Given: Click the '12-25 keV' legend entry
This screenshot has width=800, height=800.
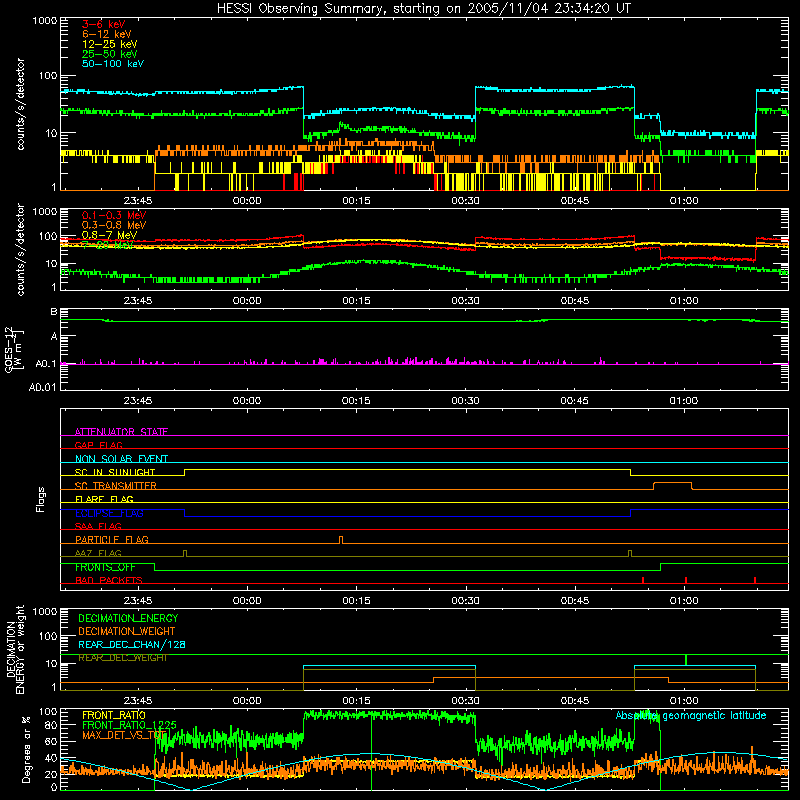Looking at the screenshot, I should pos(109,44).
